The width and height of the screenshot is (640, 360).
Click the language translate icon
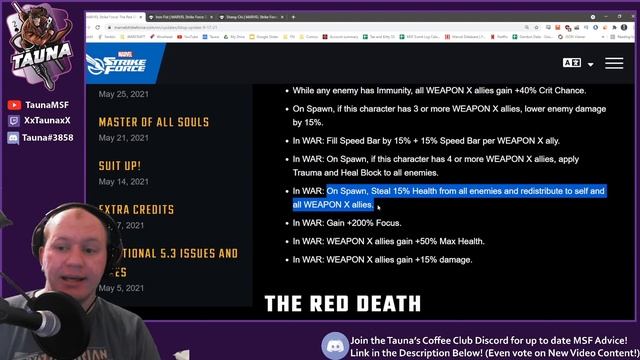pos(571,63)
